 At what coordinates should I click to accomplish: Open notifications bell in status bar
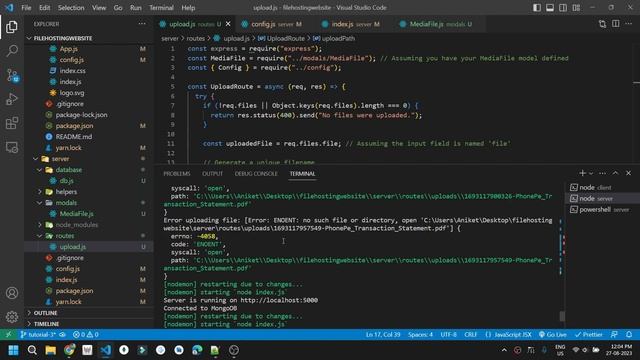coord(629,335)
